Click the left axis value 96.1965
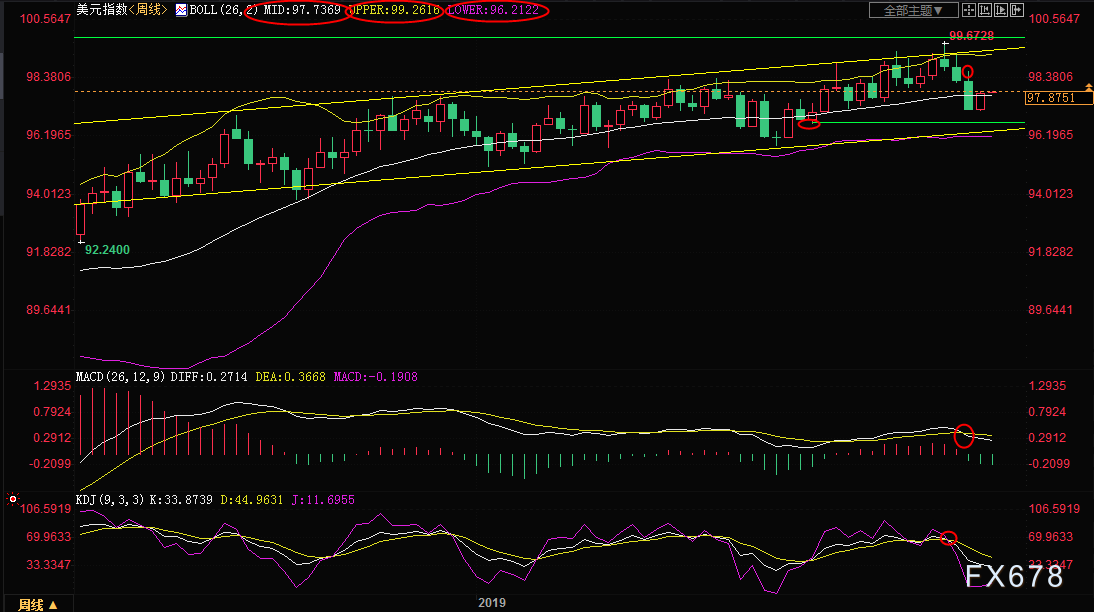Image resolution: width=1094 pixels, height=612 pixels. [49, 135]
